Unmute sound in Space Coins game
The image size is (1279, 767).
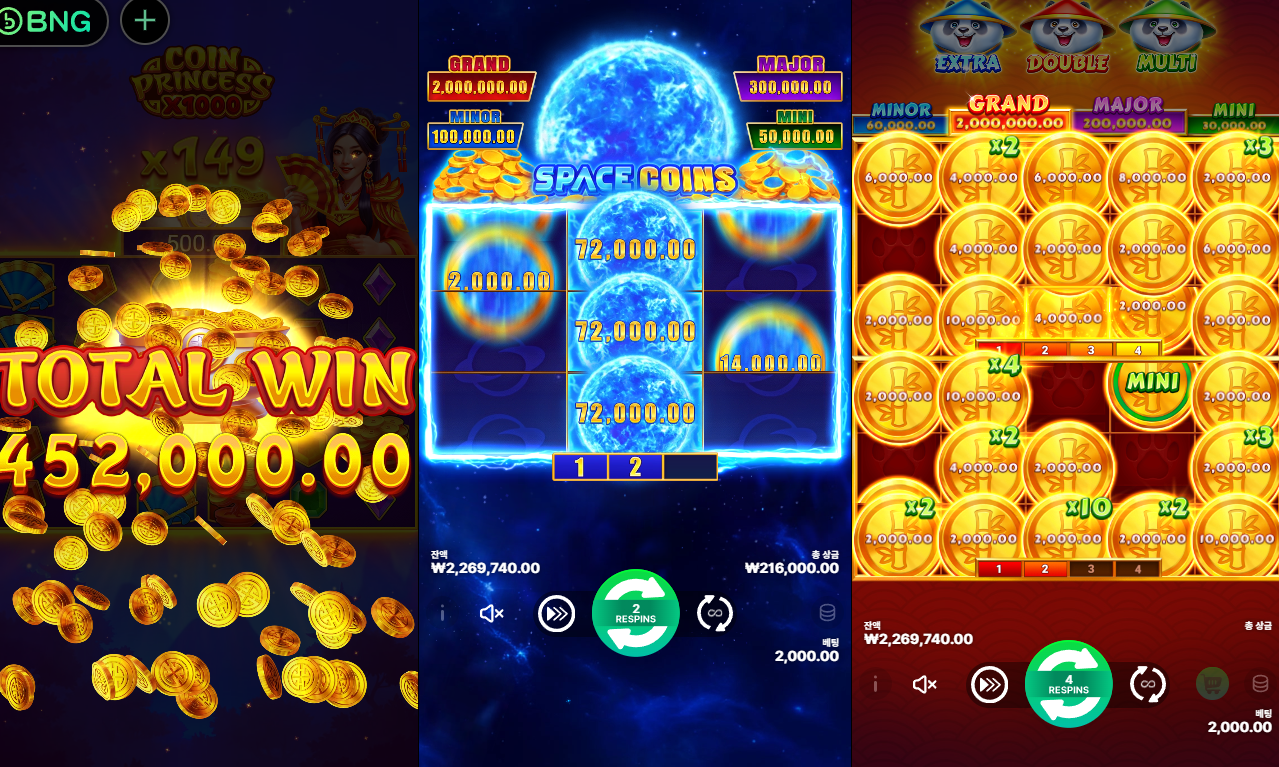[491, 613]
